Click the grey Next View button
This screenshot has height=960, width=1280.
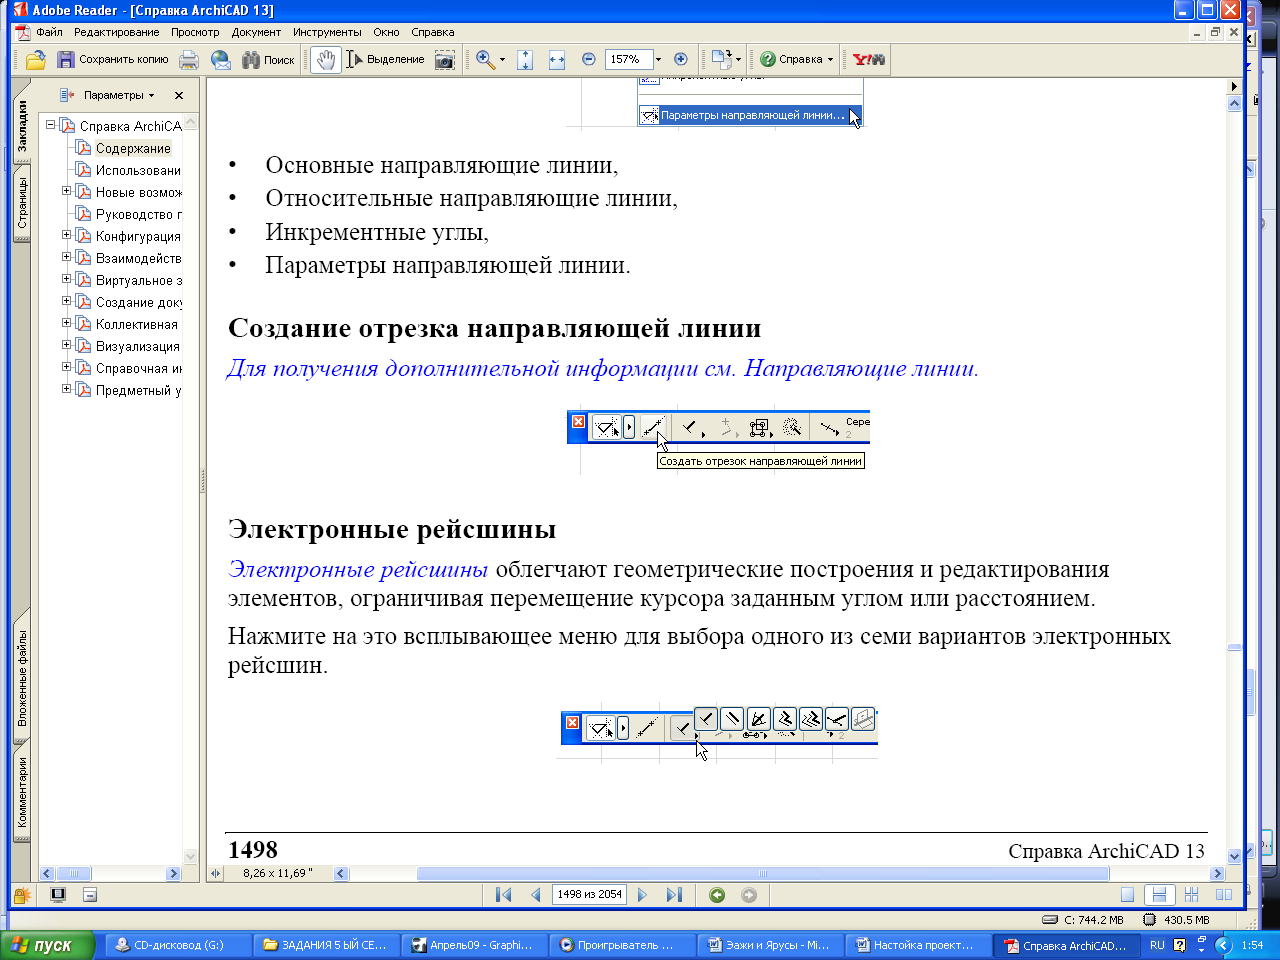(x=749, y=895)
